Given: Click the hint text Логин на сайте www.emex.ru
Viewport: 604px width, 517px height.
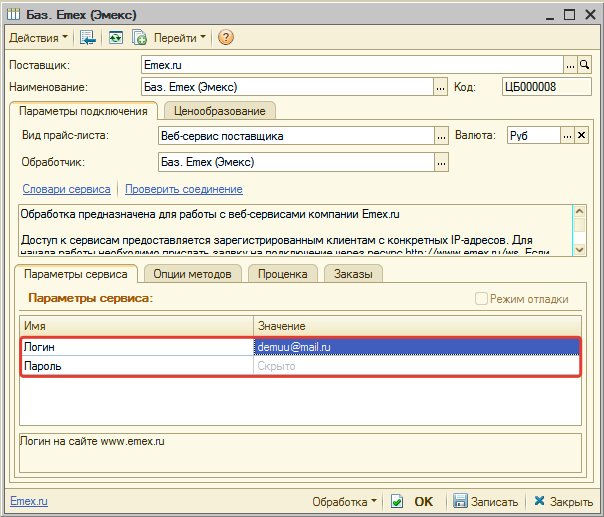Looking at the screenshot, I should pos(92,441).
